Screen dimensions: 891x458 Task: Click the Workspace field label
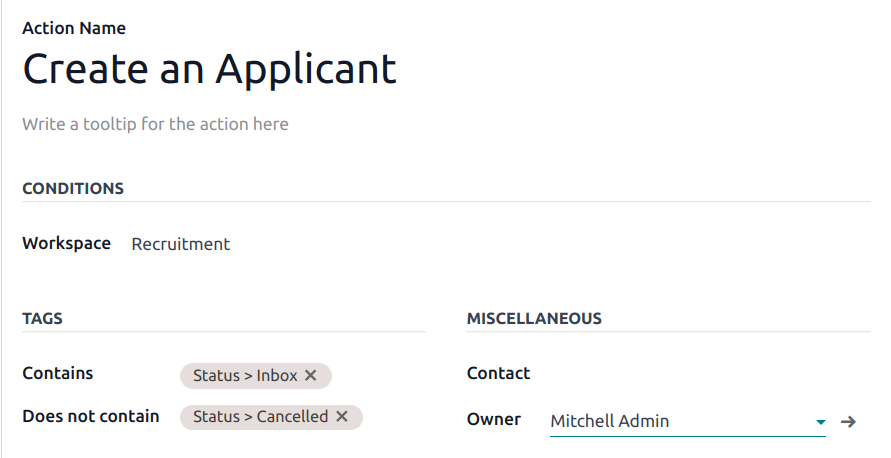coord(66,243)
